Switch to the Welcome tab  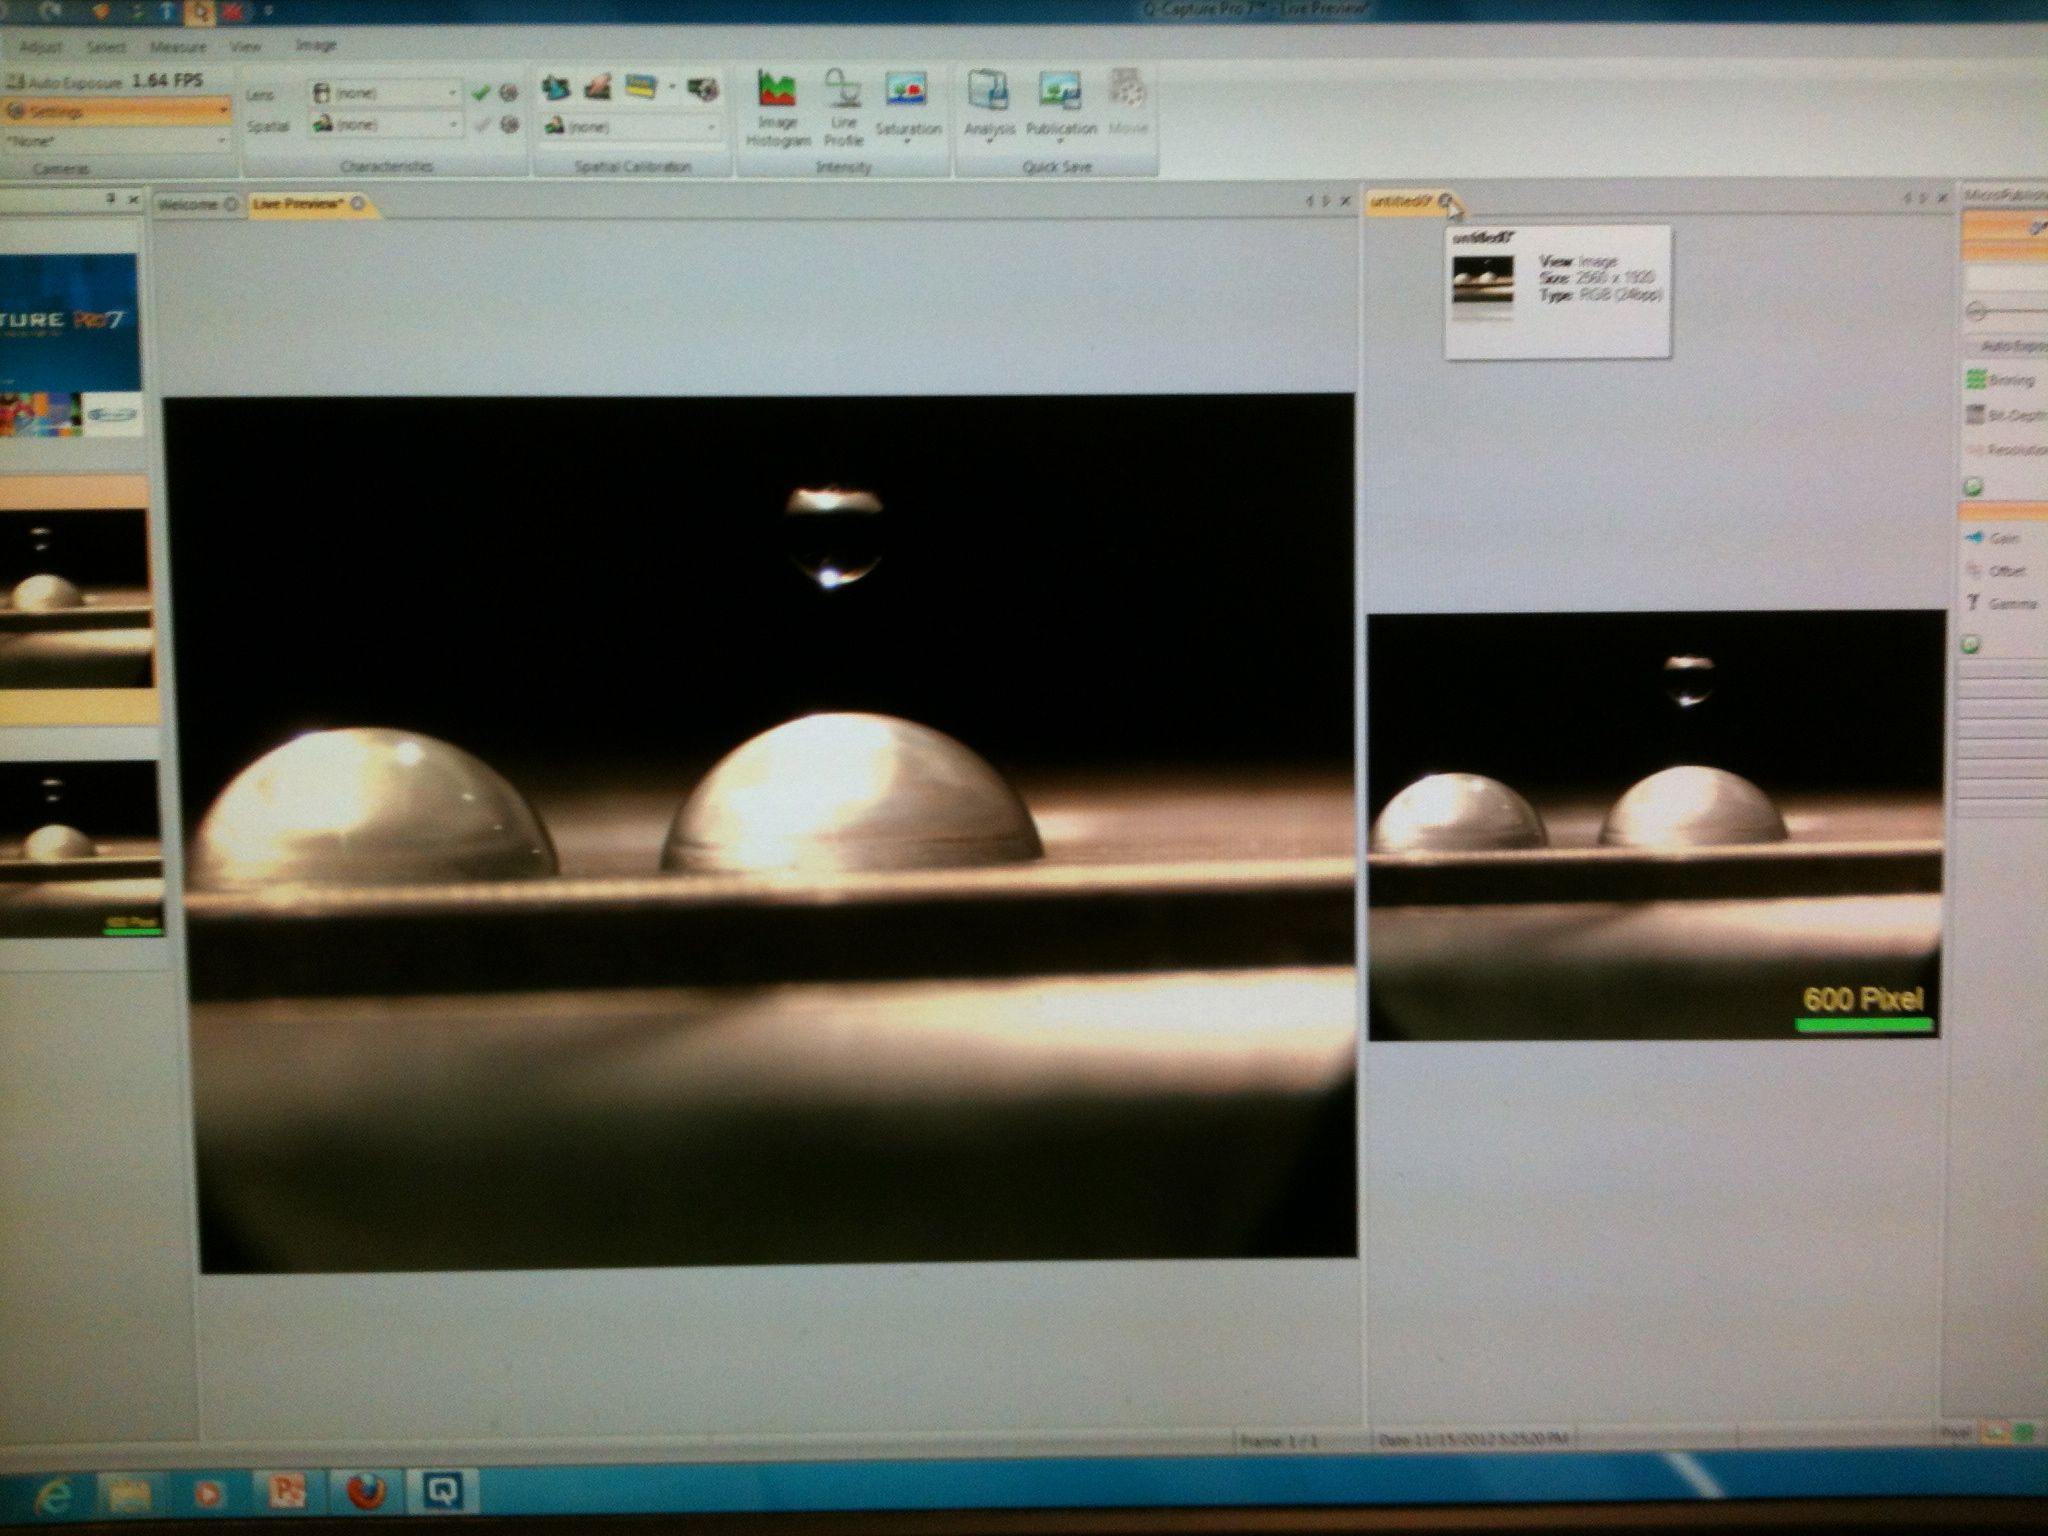[x=188, y=204]
